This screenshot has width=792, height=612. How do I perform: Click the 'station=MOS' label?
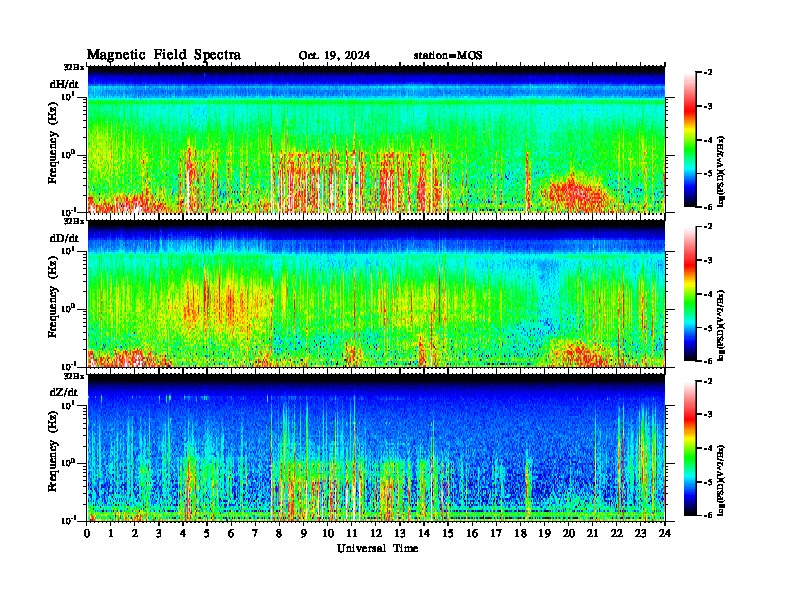448,56
